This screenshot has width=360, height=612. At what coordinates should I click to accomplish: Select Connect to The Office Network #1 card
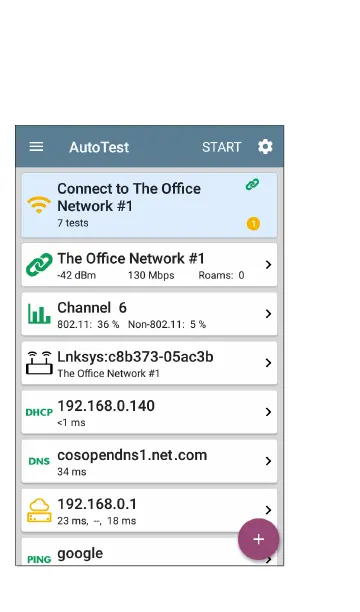(x=149, y=205)
